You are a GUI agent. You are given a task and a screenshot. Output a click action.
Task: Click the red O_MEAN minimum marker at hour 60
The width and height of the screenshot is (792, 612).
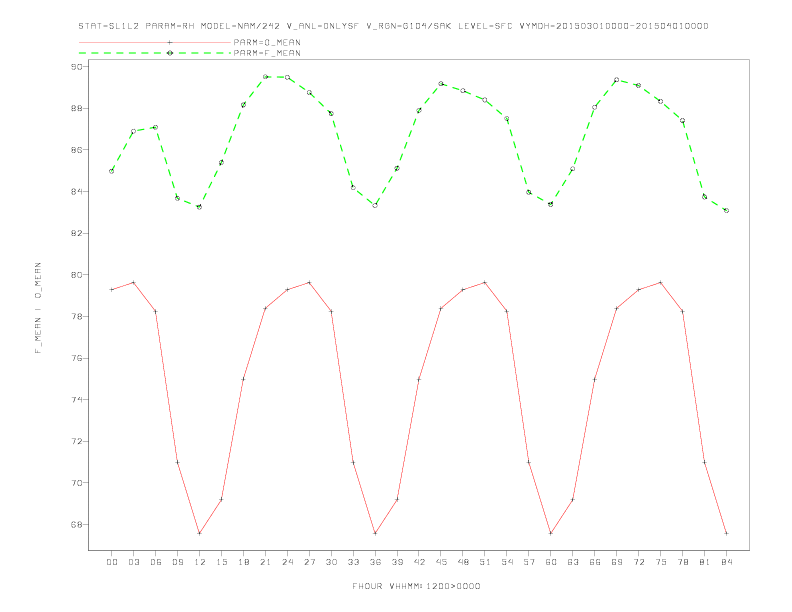coord(551,533)
